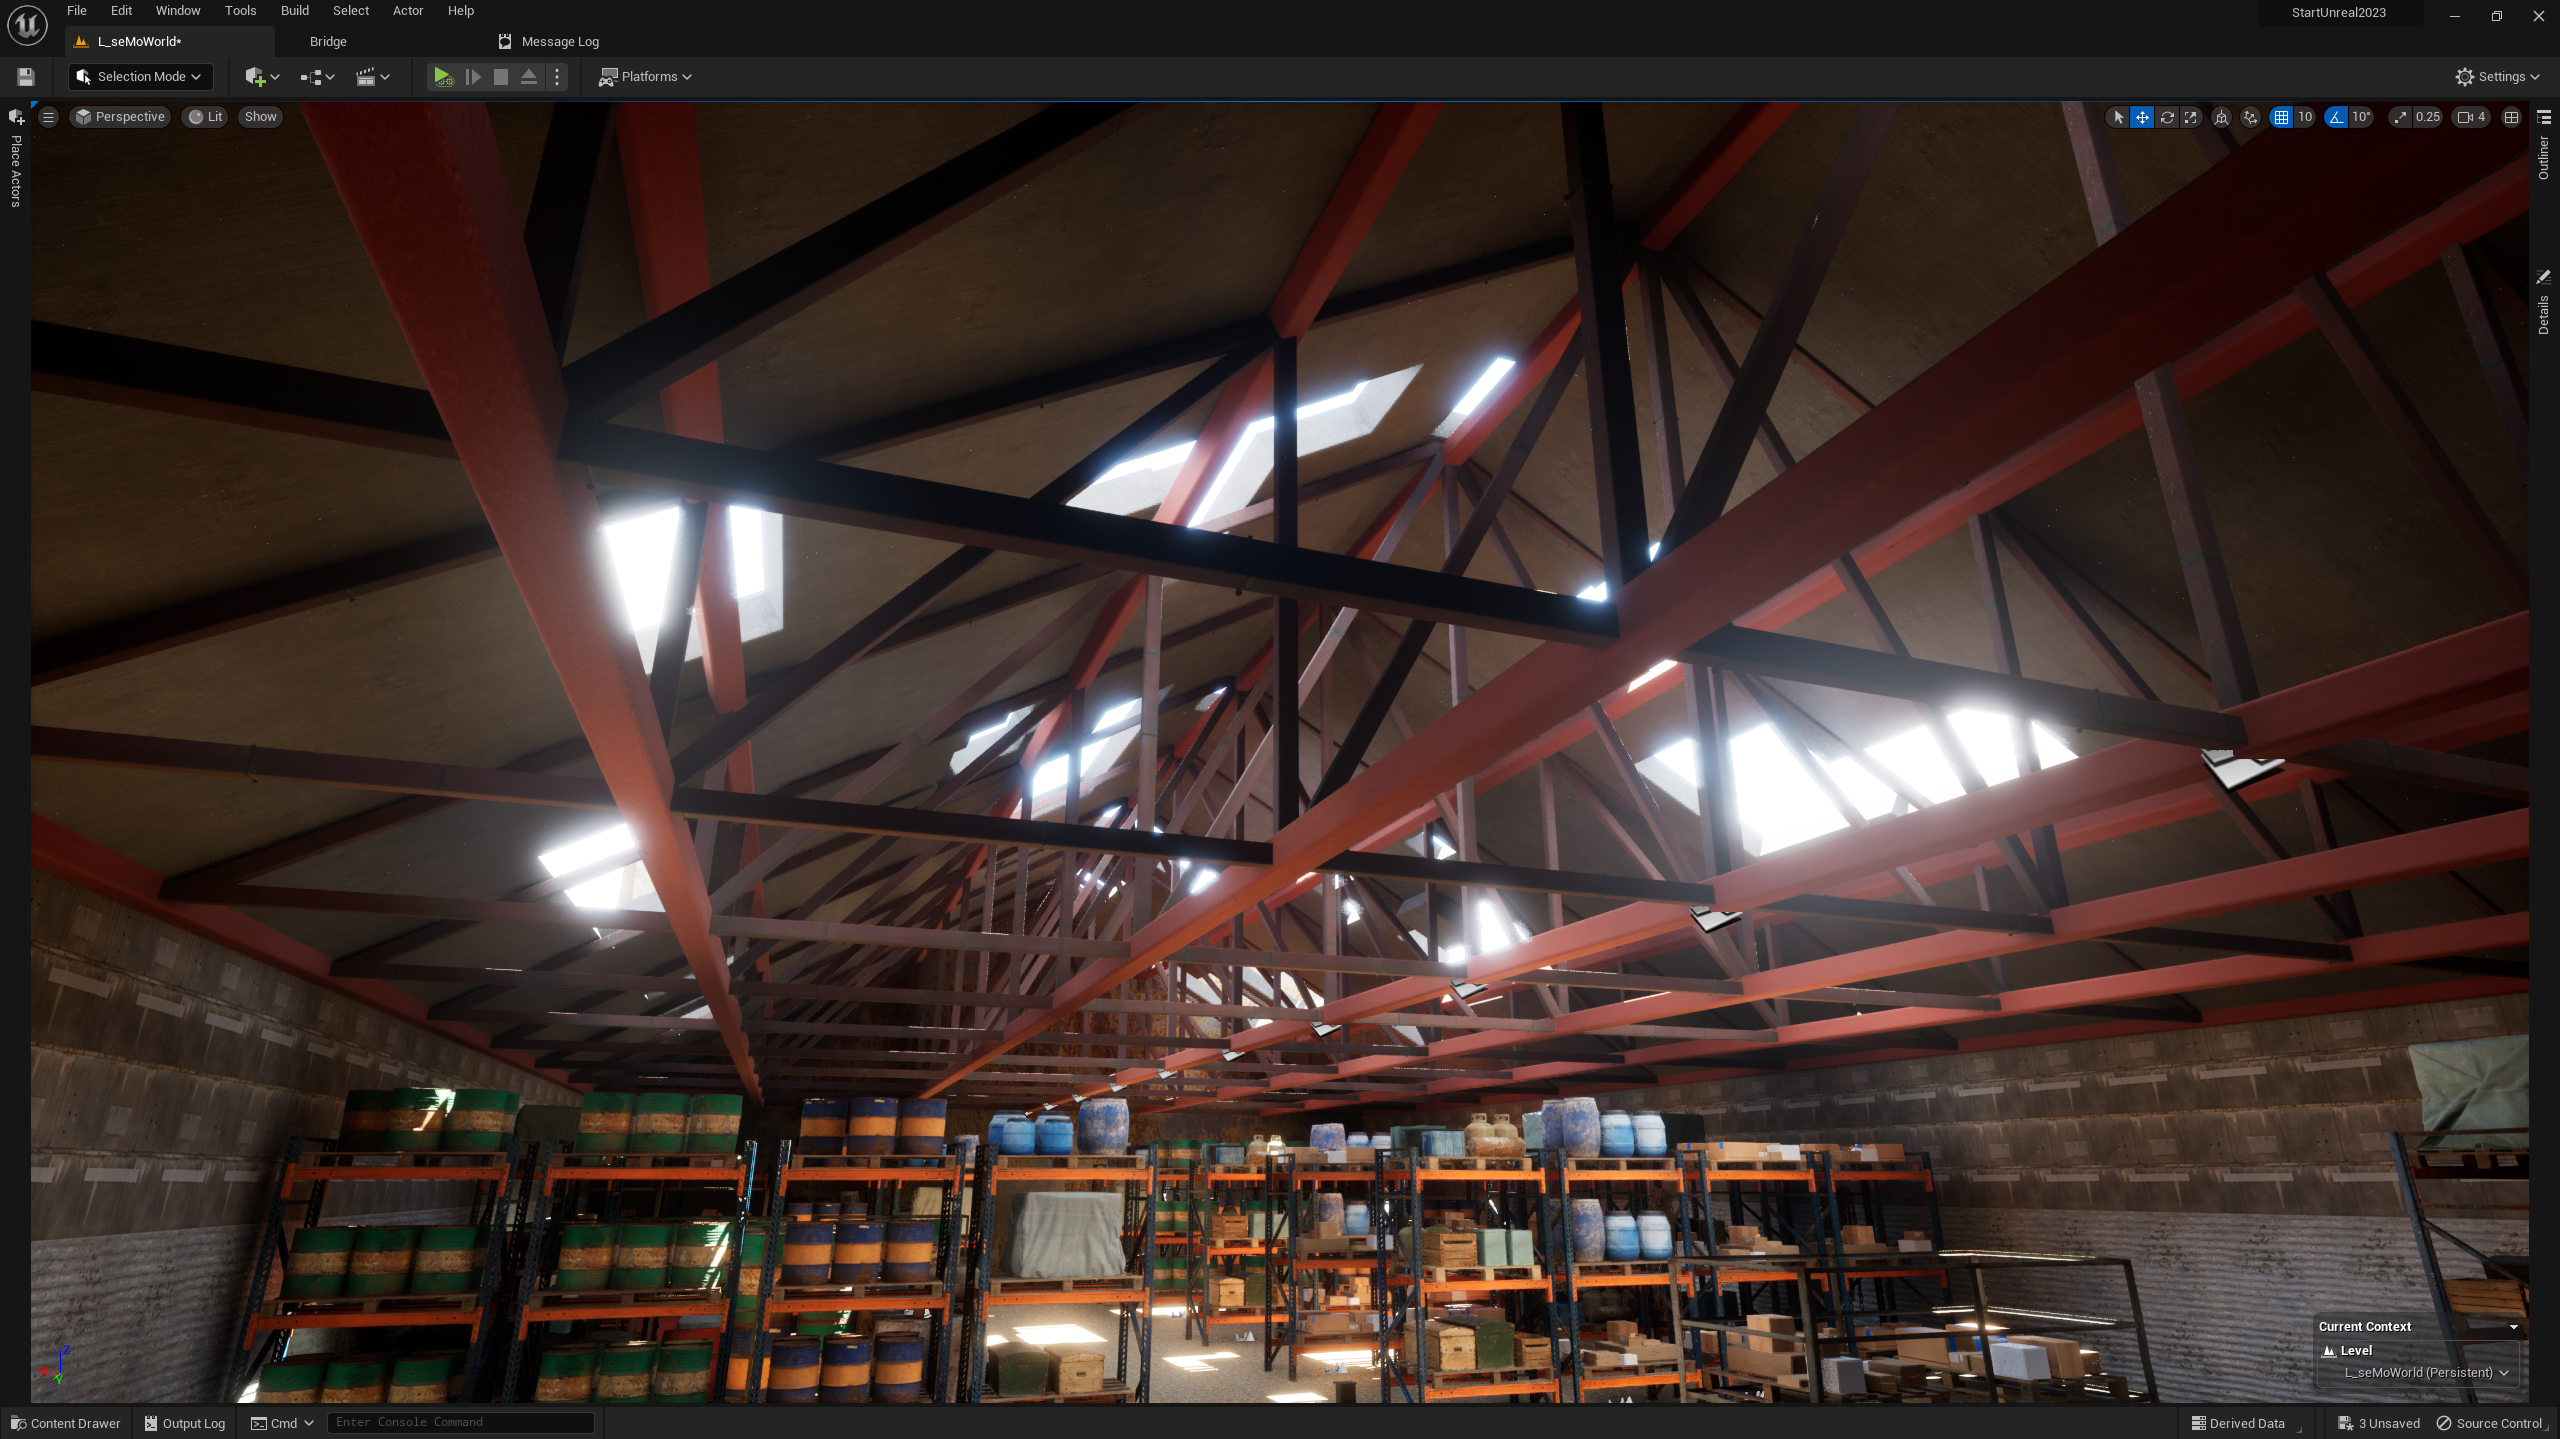Open the Content Drawer
The image size is (2560, 1439).
(66, 1423)
